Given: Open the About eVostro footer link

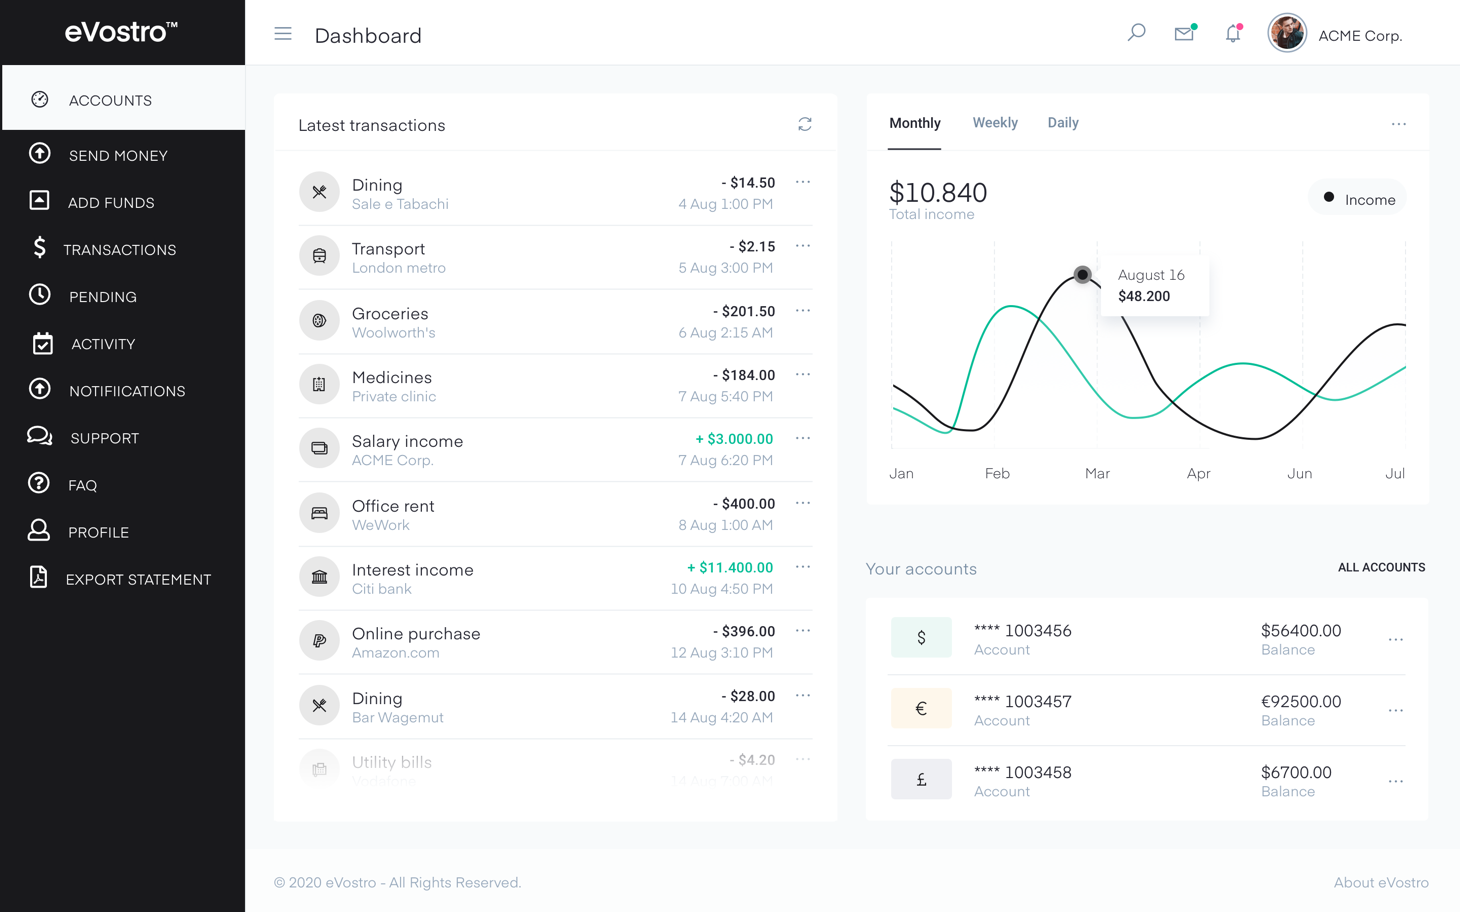Looking at the screenshot, I should click(1380, 882).
